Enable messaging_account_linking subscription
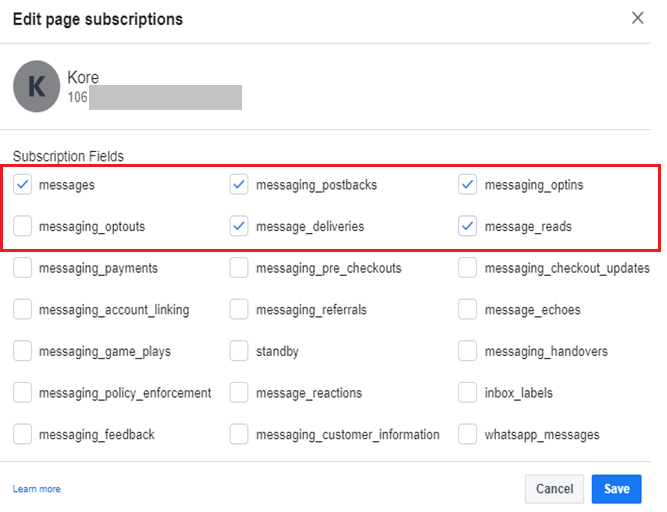 (x=22, y=310)
